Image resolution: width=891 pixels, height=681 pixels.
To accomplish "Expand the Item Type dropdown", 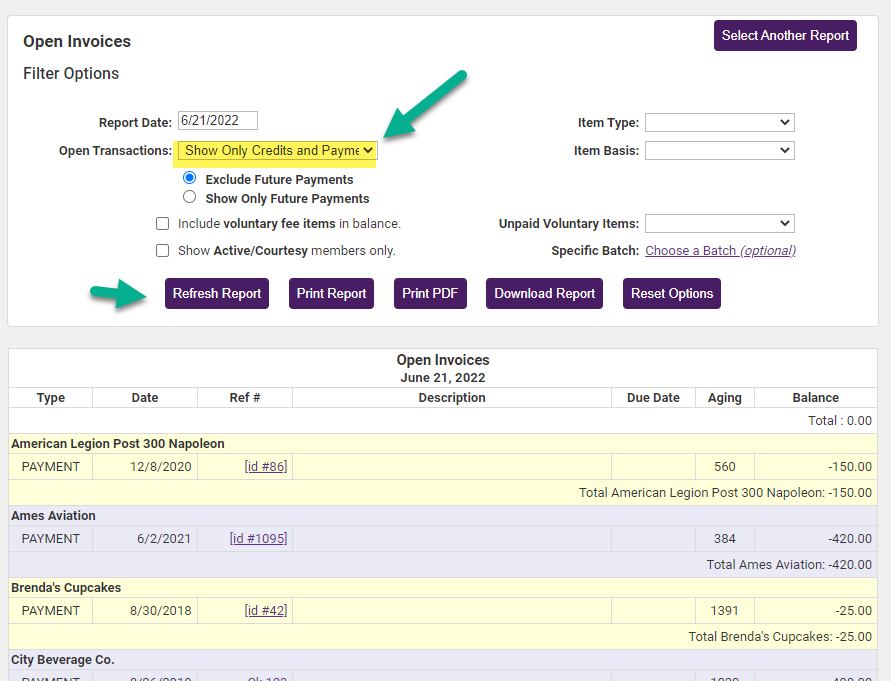I will pos(719,122).
